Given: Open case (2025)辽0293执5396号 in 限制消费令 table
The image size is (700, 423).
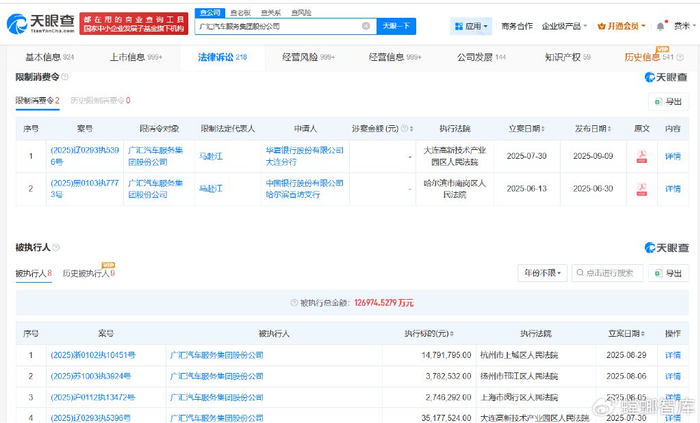Looking at the screenshot, I should [85, 156].
